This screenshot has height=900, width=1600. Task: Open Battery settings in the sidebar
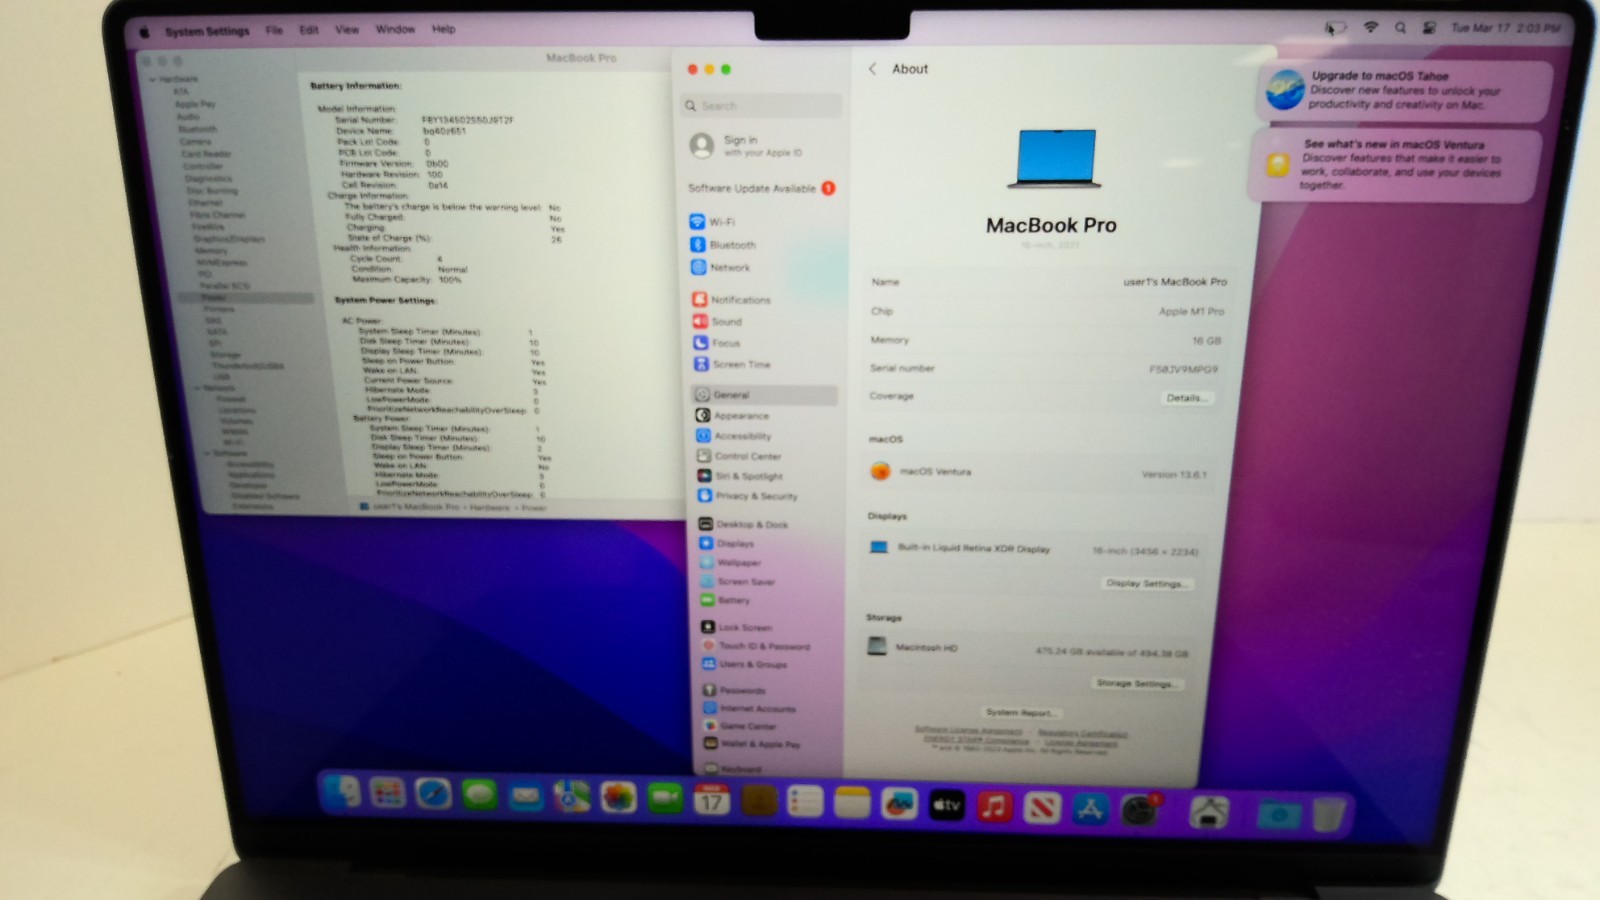tap(725, 600)
